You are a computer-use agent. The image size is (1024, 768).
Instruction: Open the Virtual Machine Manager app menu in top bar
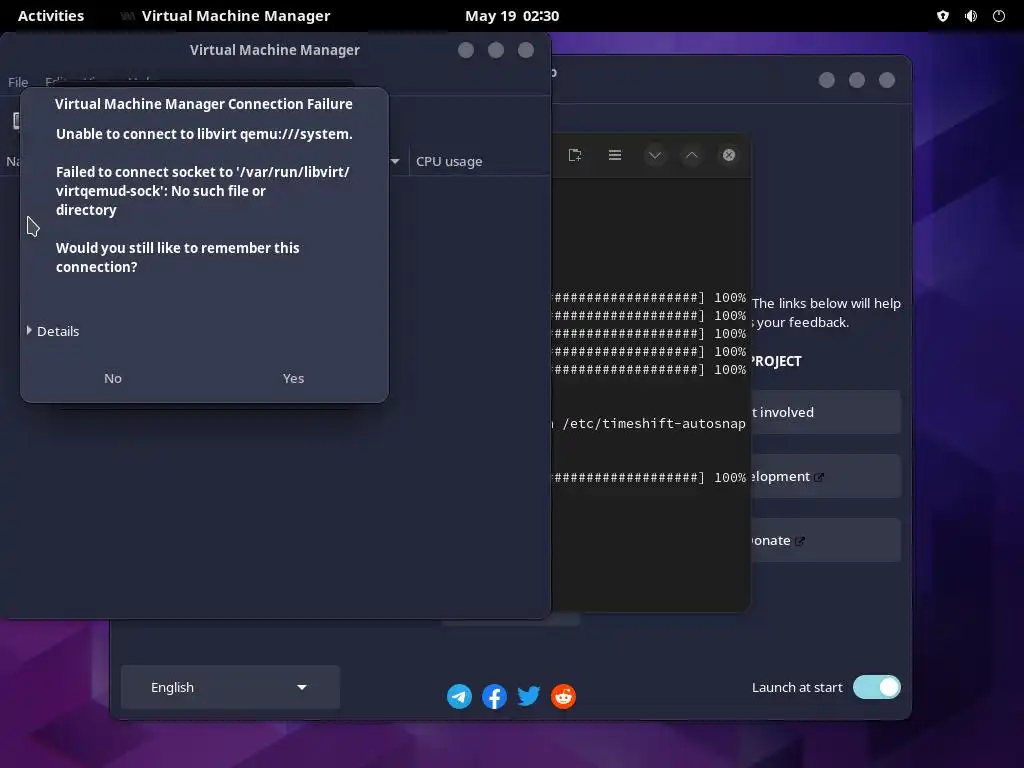[x=225, y=16]
